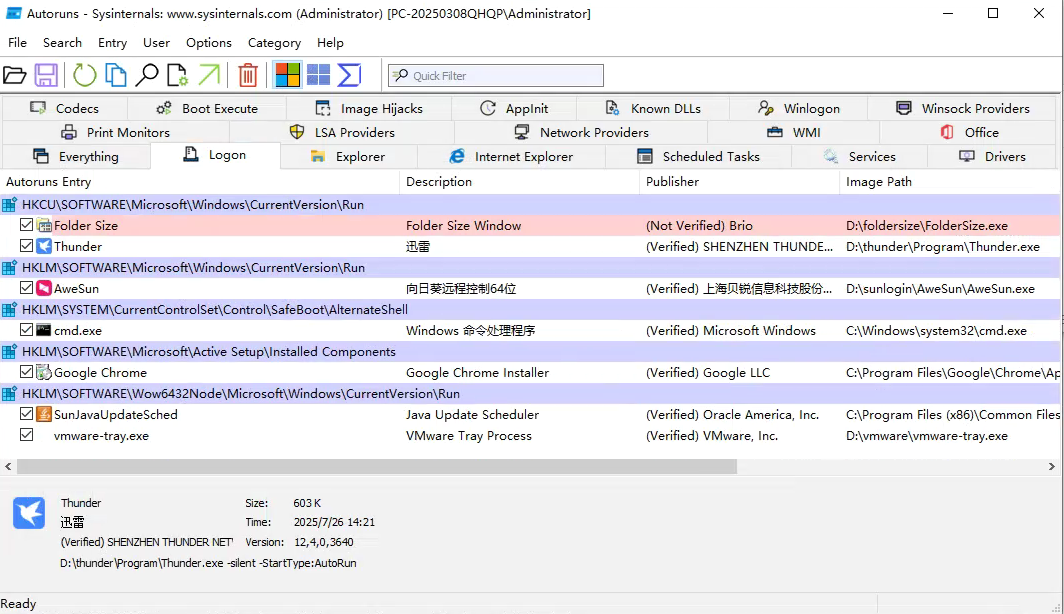
Task: Toggle the colored Windows entries filter icon
Action: [x=288, y=75]
